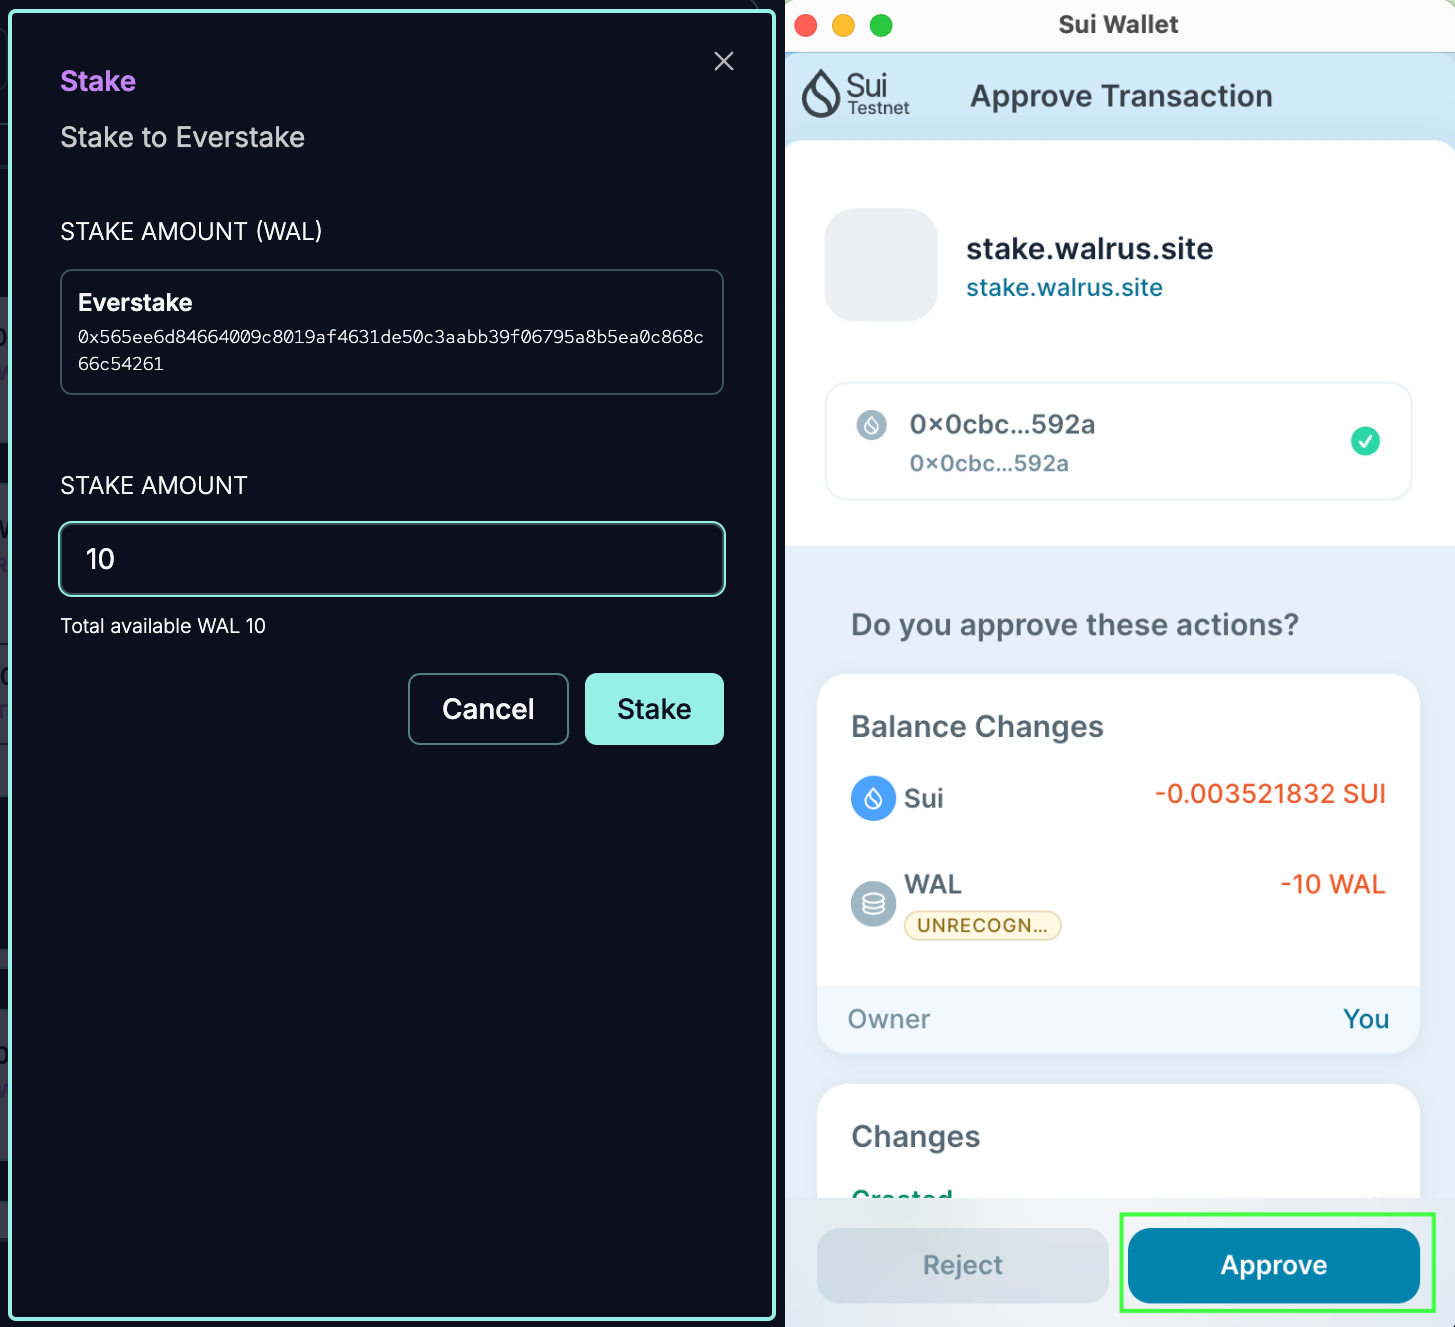Click the Stake button in the dialog

click(654, 709)
